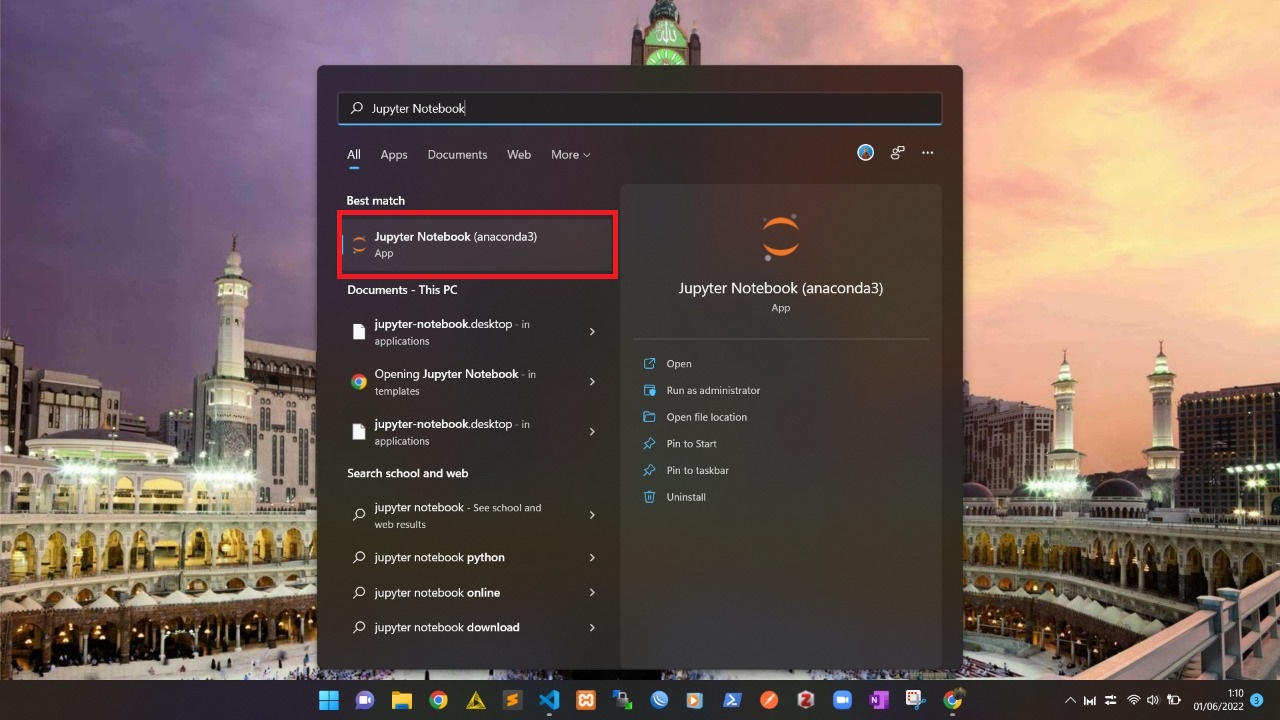Open OneNote from taskbar
The image size is (1280, 720).
879,700
